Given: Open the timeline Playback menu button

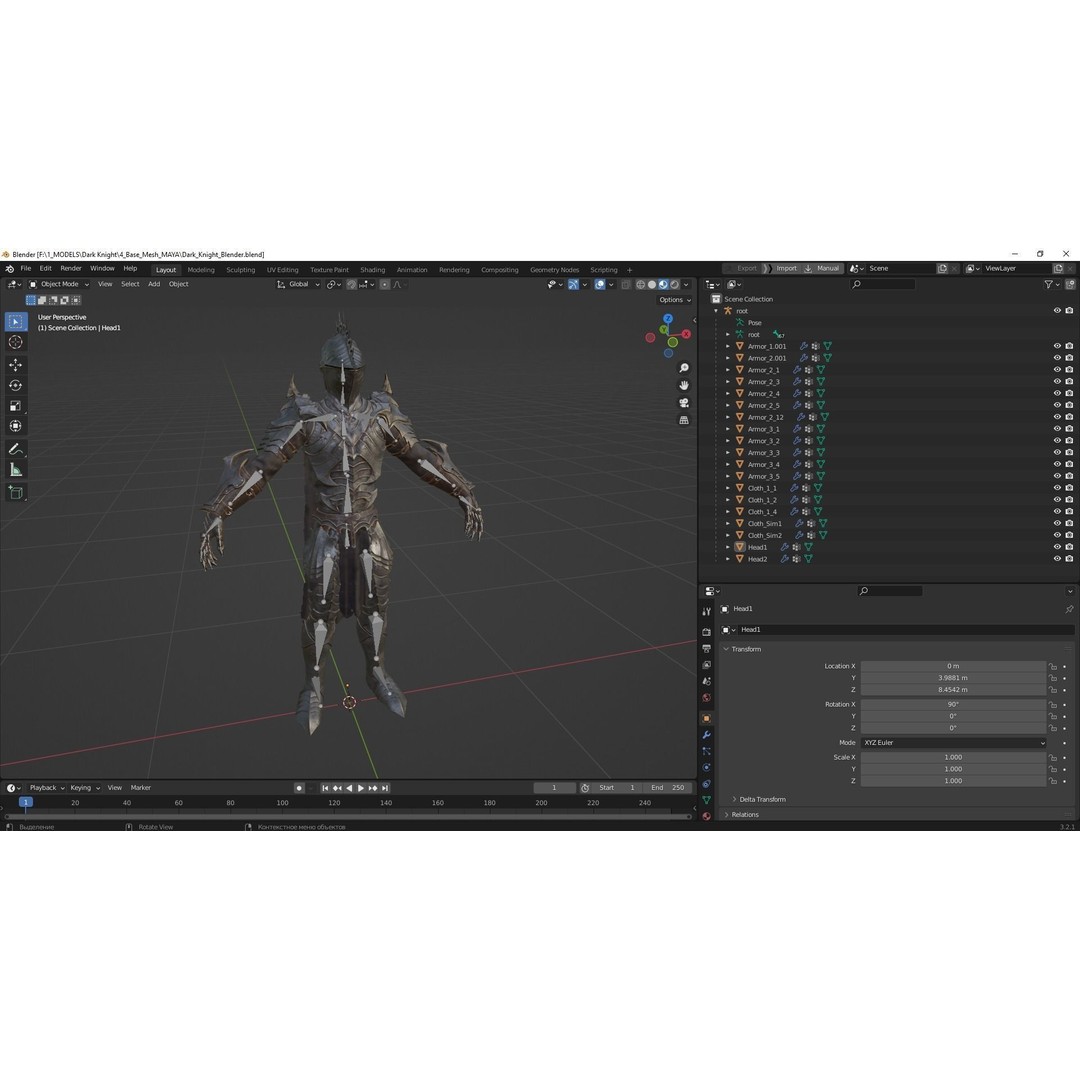Looking at the screenshot, I should (x=47, y=788).
